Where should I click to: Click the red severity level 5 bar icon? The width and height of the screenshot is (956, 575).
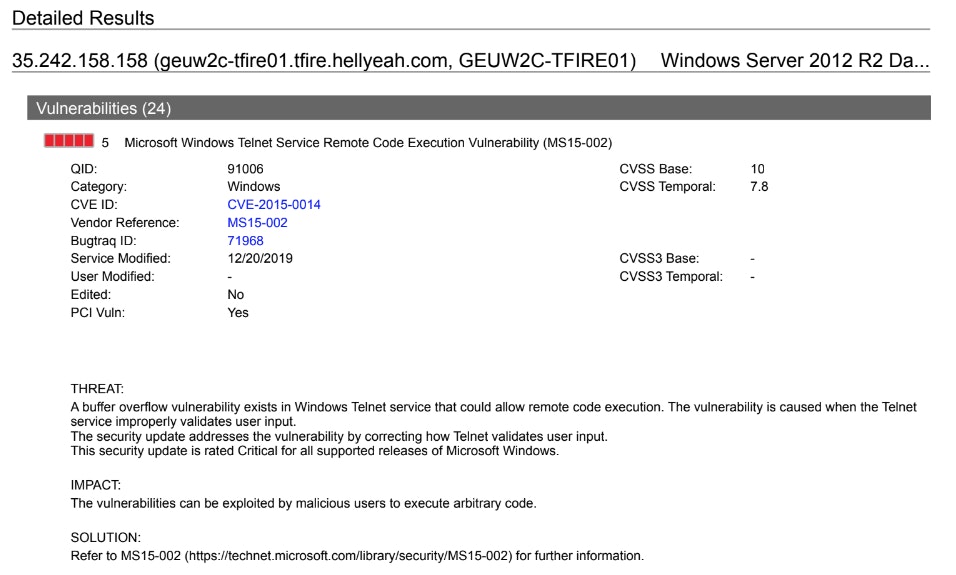(x=69, y=141)
